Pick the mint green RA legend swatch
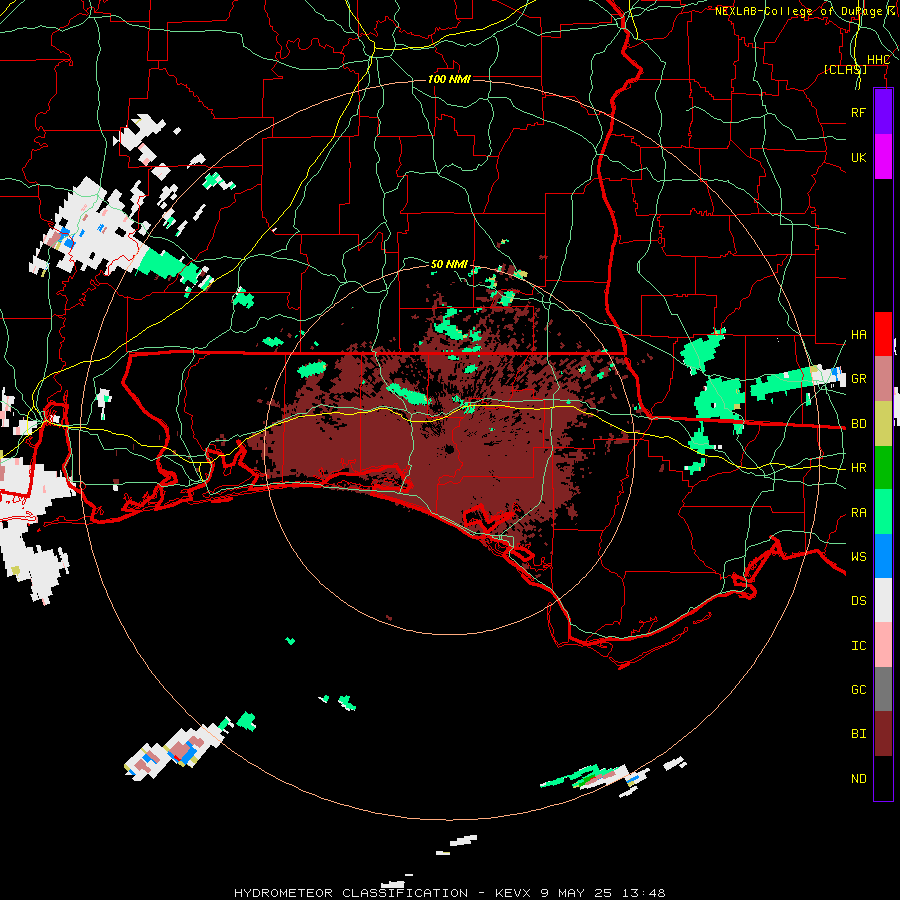 (x=883, y=512)
